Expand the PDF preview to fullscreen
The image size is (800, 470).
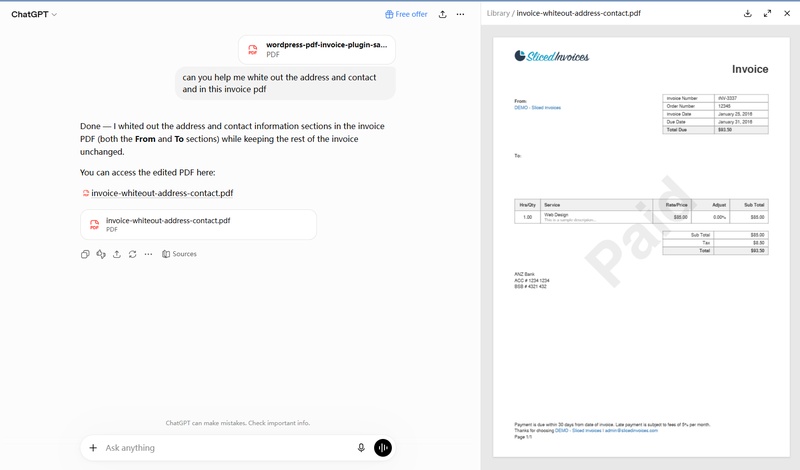(767, 14)
